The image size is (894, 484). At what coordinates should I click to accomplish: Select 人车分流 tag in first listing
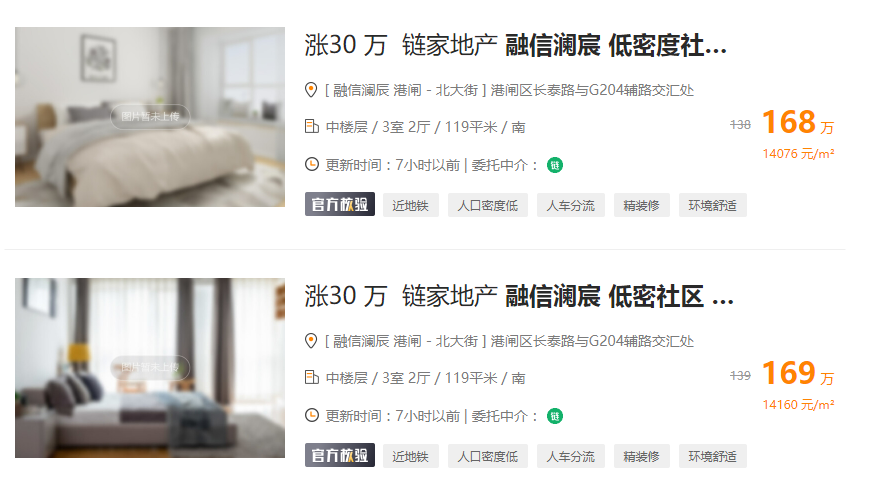(571, 205)
